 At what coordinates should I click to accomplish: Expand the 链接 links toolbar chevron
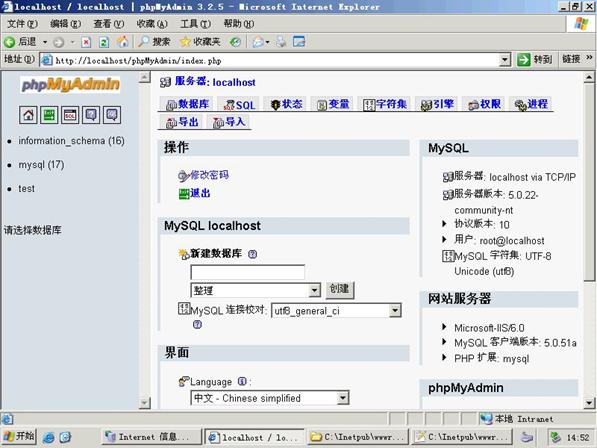click(x=589, y=57)
